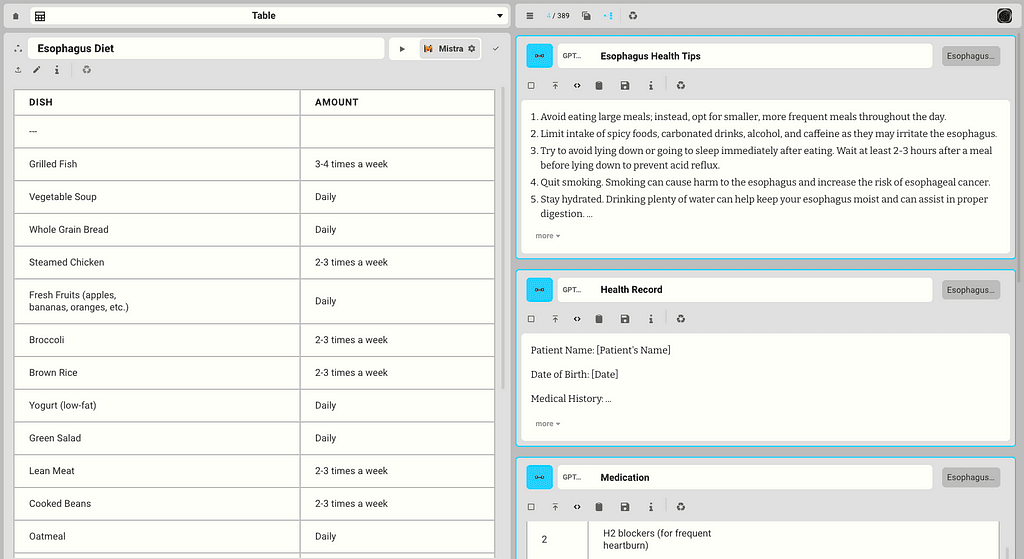Click code brackets icon on Medication card
1024x559 pixels.
point(577,507)
